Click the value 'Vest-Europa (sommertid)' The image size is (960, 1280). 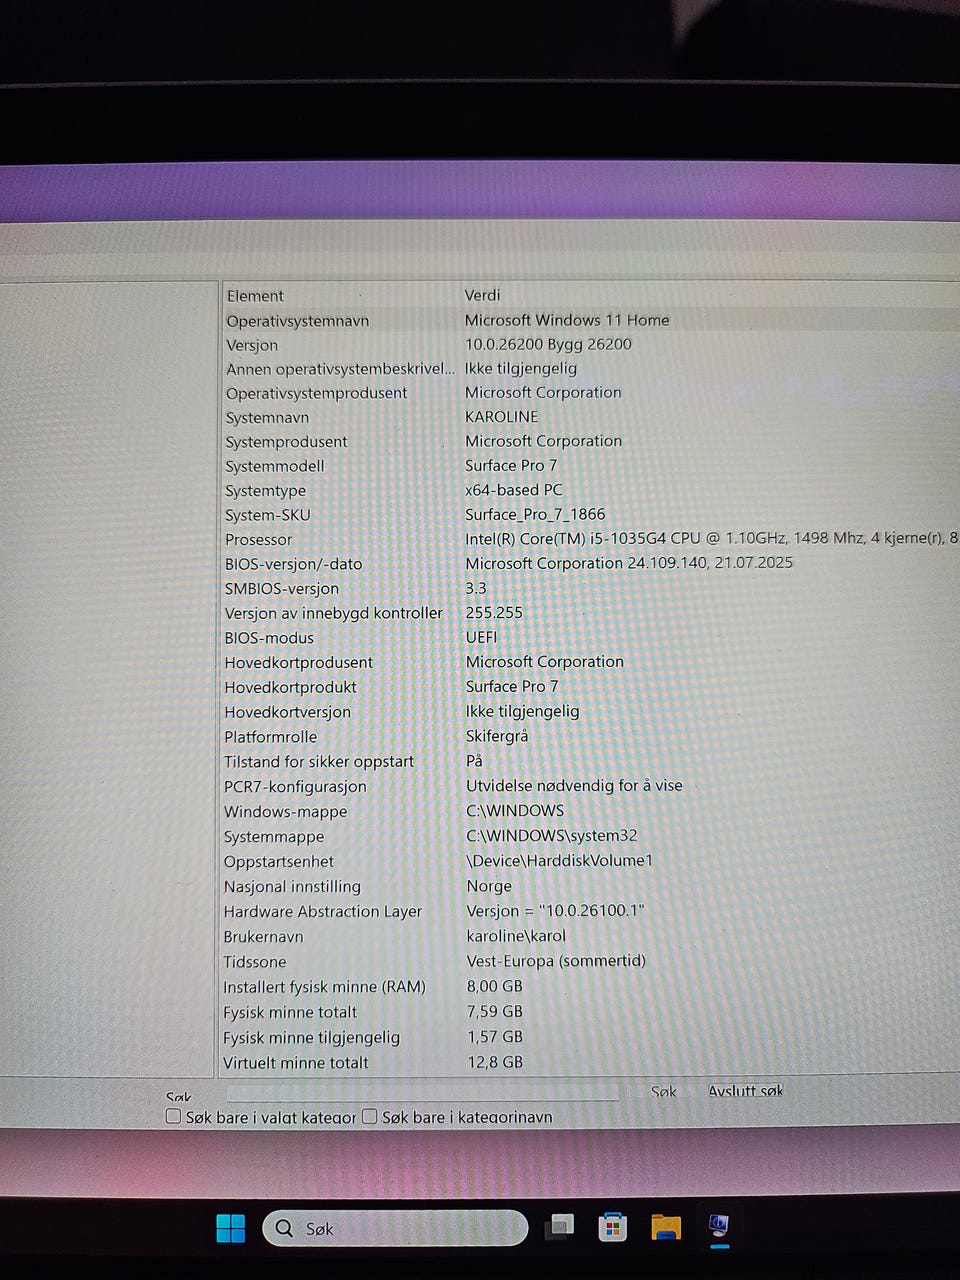pyautogui.click(x=556, y=961)
